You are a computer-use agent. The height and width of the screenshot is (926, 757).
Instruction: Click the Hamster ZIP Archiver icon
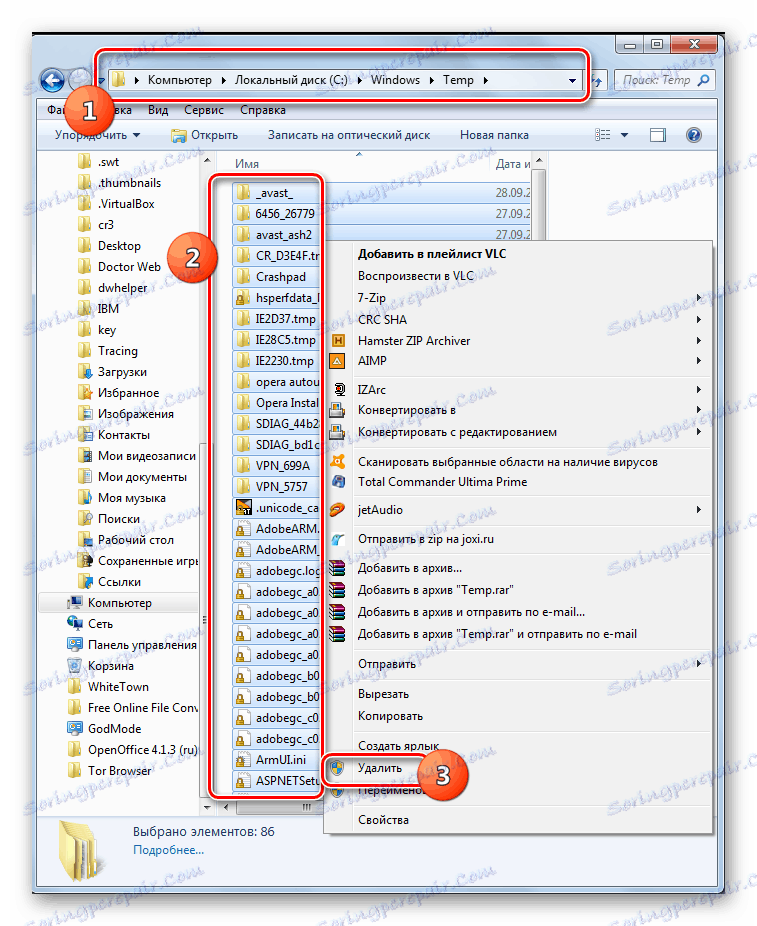[337, 341]
